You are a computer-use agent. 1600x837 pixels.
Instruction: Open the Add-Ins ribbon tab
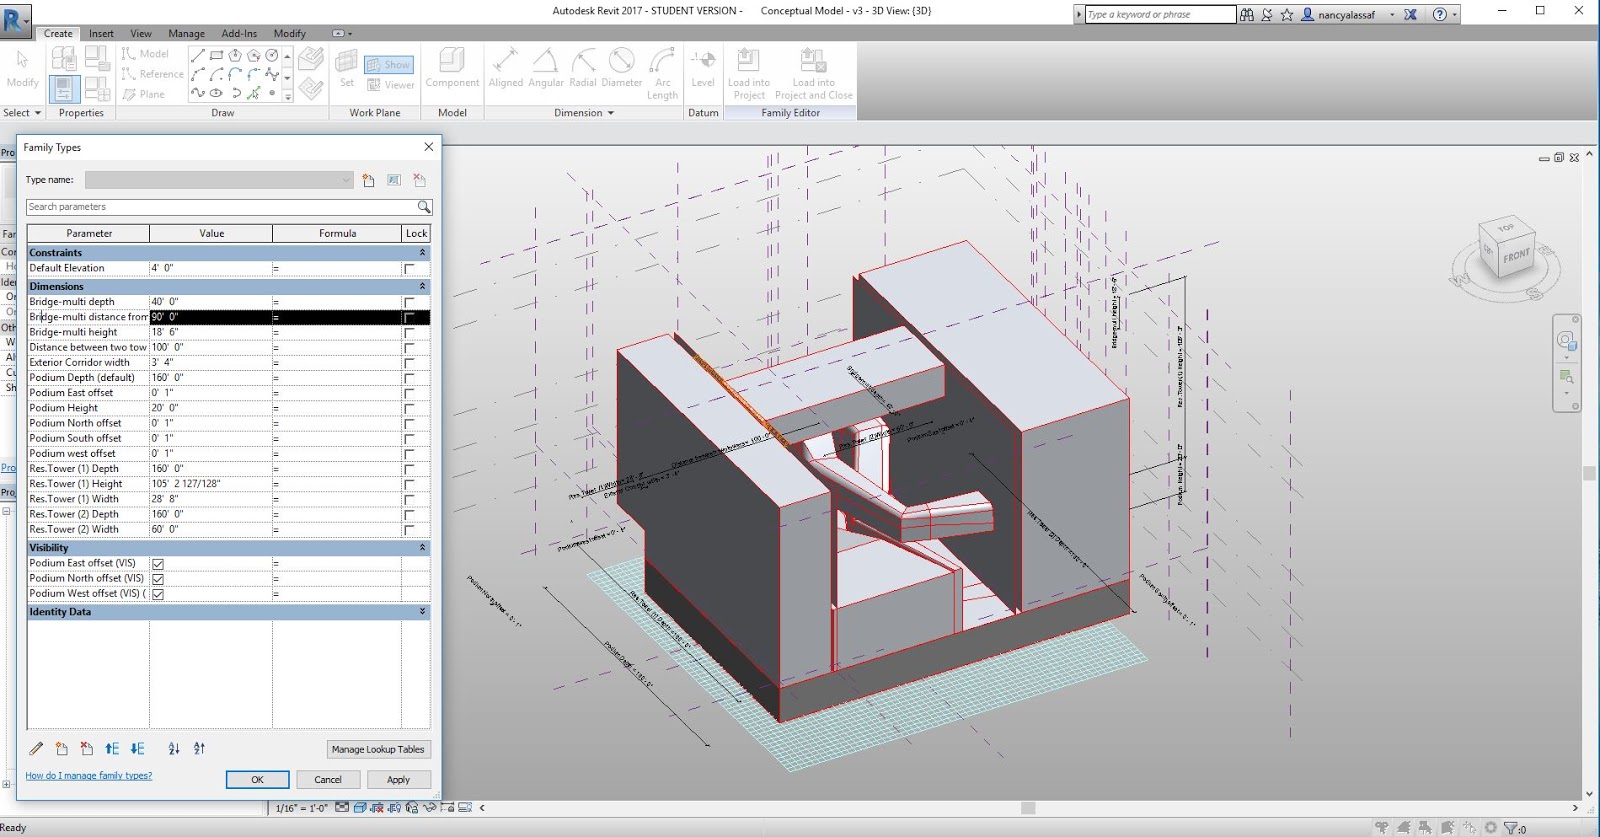239,34
